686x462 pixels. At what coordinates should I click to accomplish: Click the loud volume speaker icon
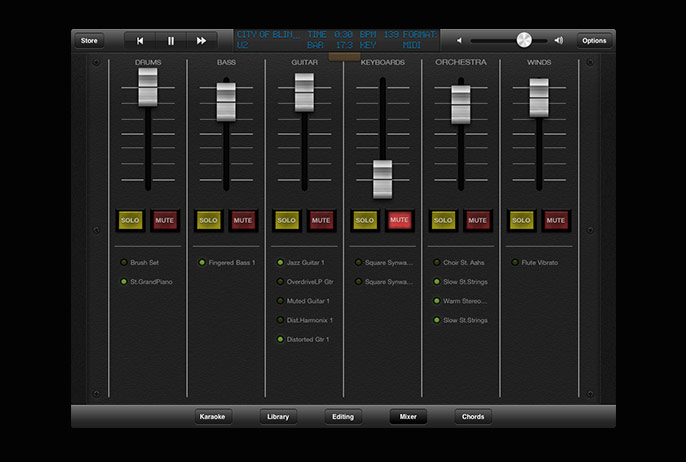[559, 40]
